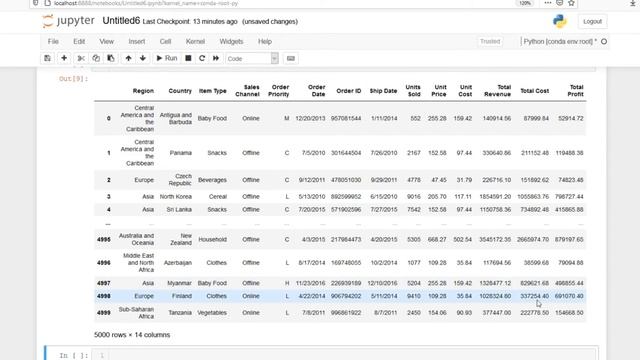This screenshot has width=640, height=360.
Task: Click the Order ID column header
Action: coord(349,91)
